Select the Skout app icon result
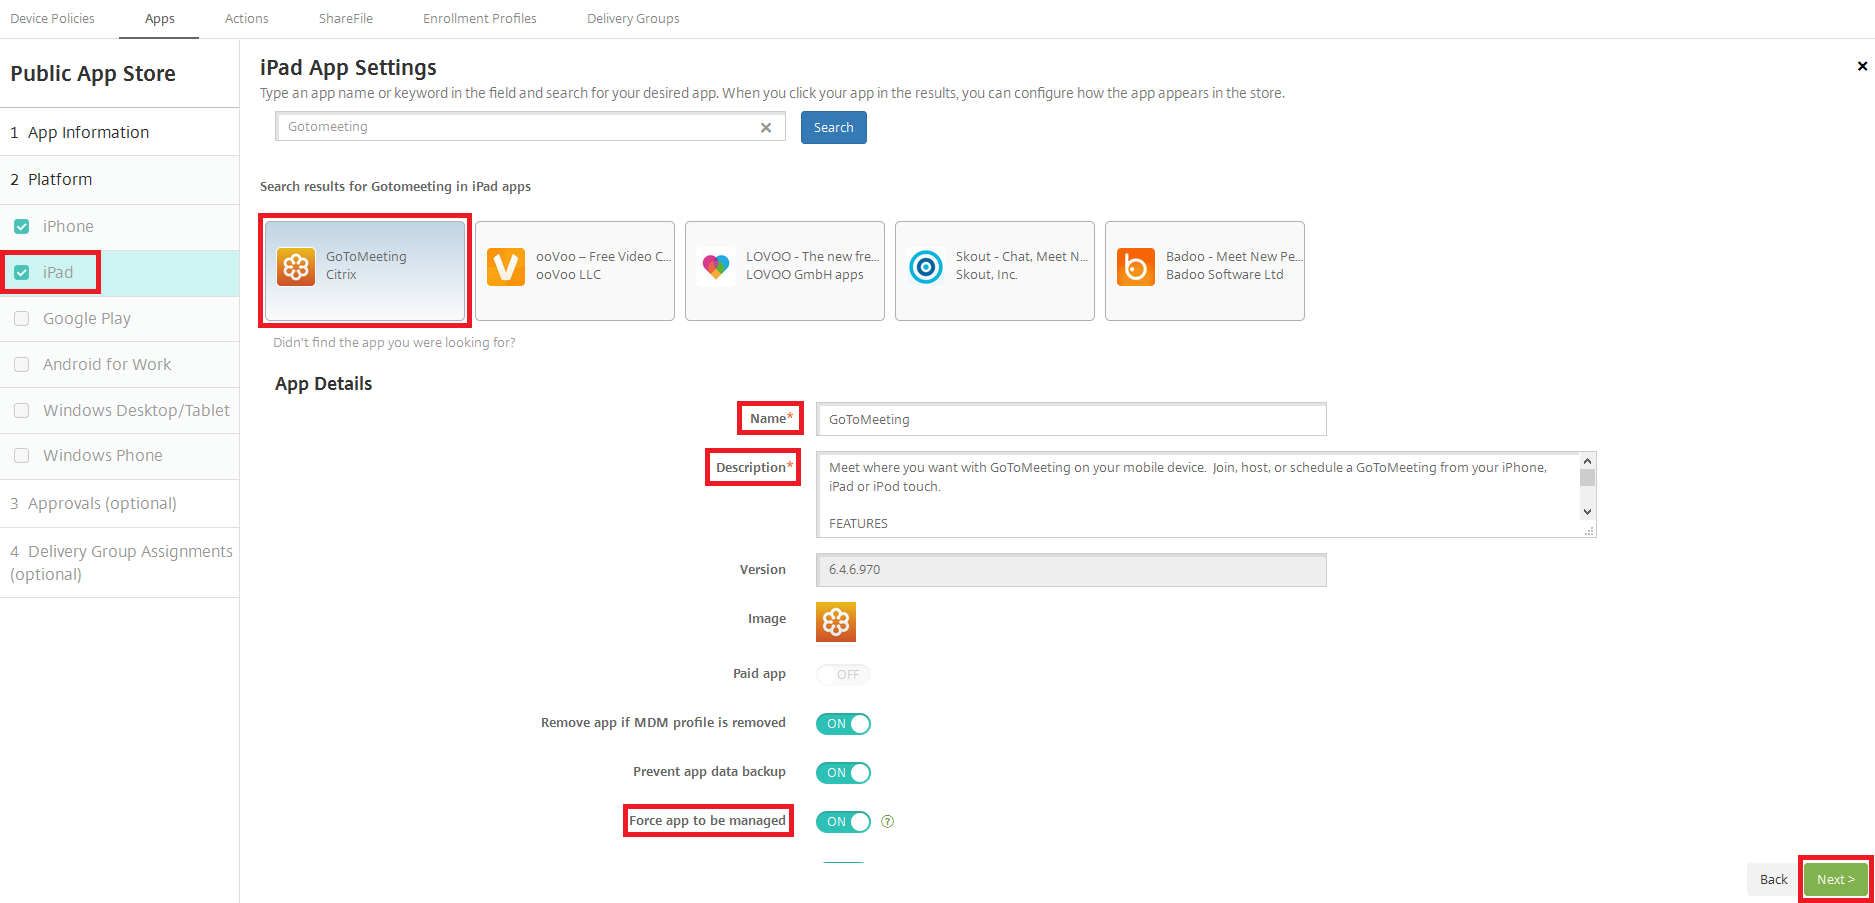Viewport: 1875px width, 903px height. point(926,267)
